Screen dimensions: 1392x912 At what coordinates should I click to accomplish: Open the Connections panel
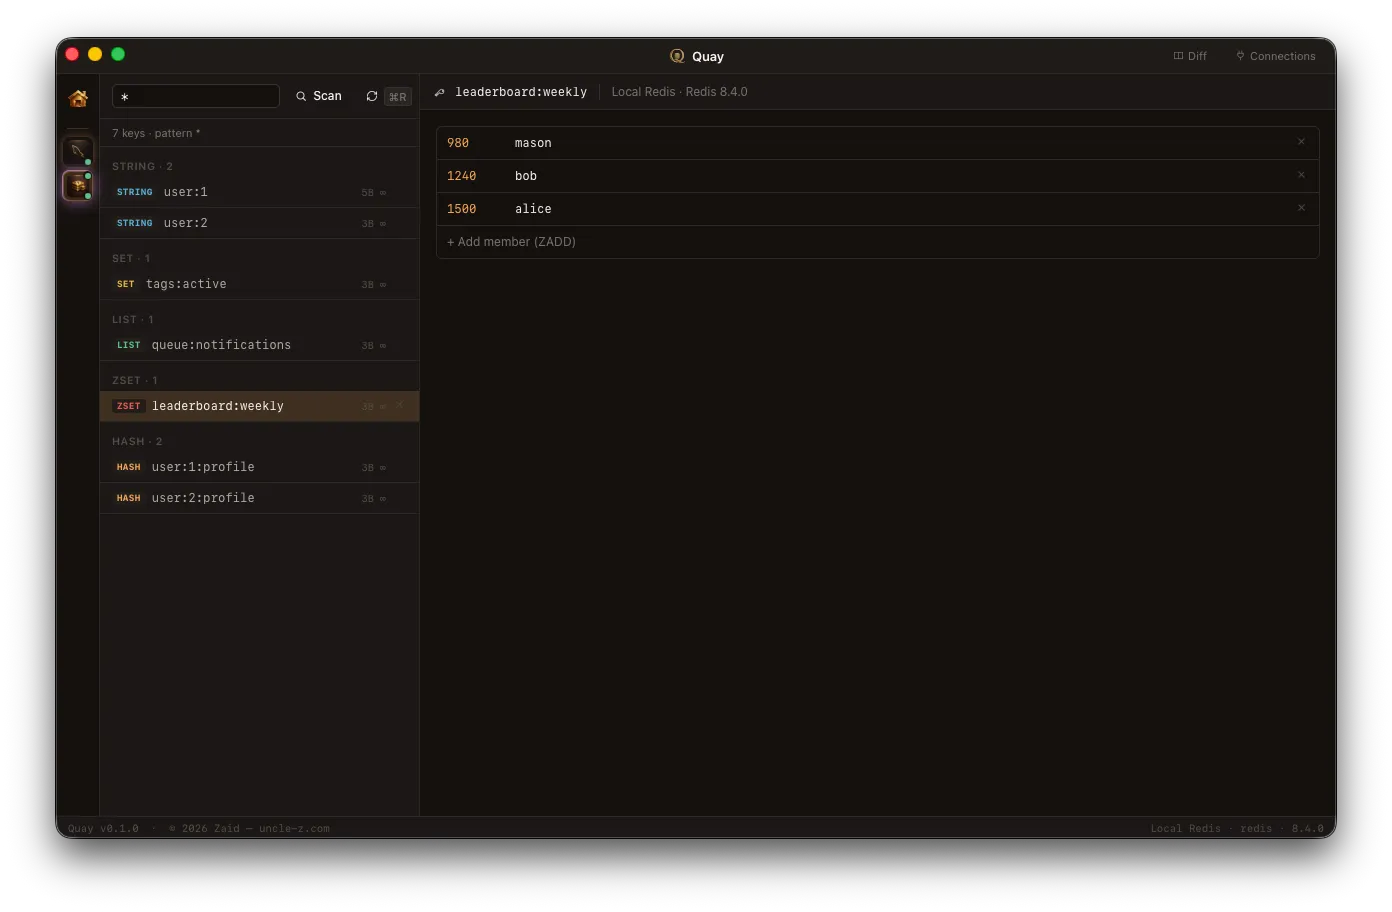pyautogui.click(x=1276, y=56)
